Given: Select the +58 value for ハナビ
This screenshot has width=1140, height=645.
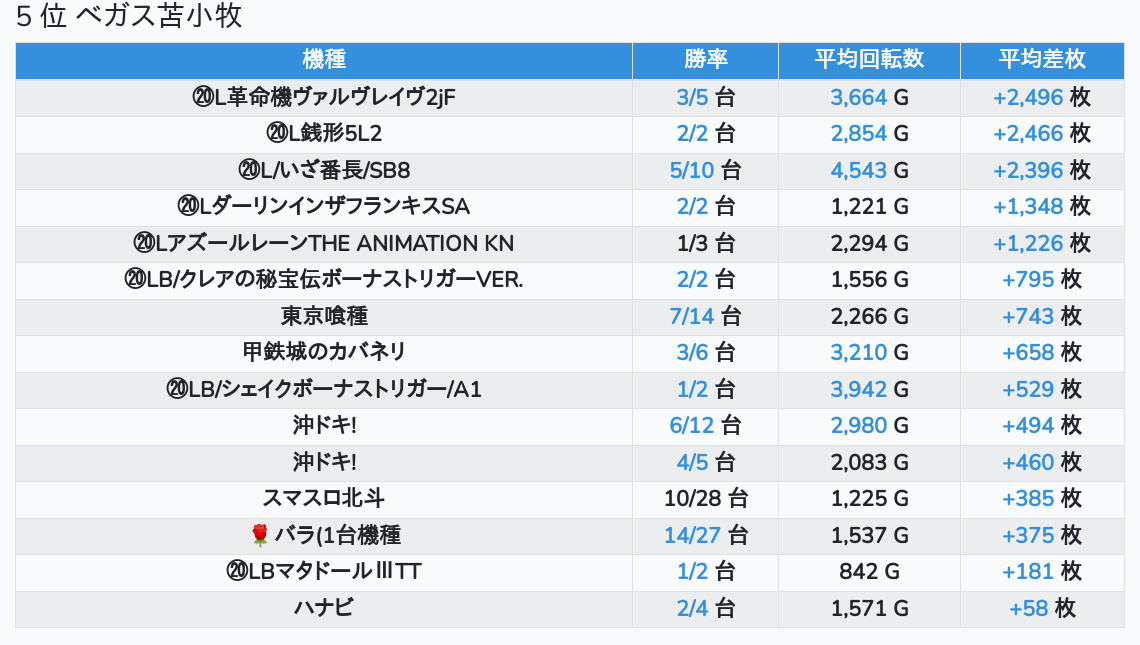Looking at the screenshot, I should pos(1028,609).
